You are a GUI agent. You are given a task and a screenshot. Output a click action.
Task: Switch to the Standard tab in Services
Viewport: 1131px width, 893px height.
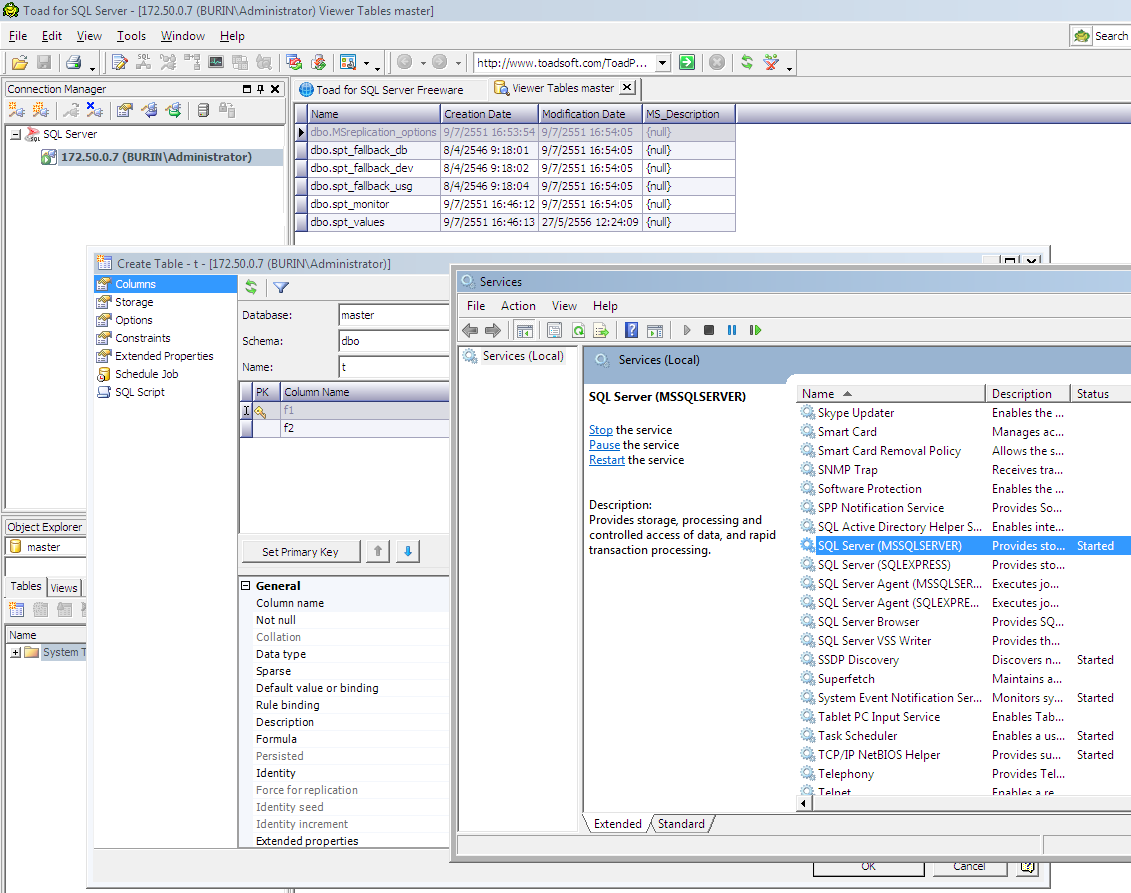click(681, 824)
